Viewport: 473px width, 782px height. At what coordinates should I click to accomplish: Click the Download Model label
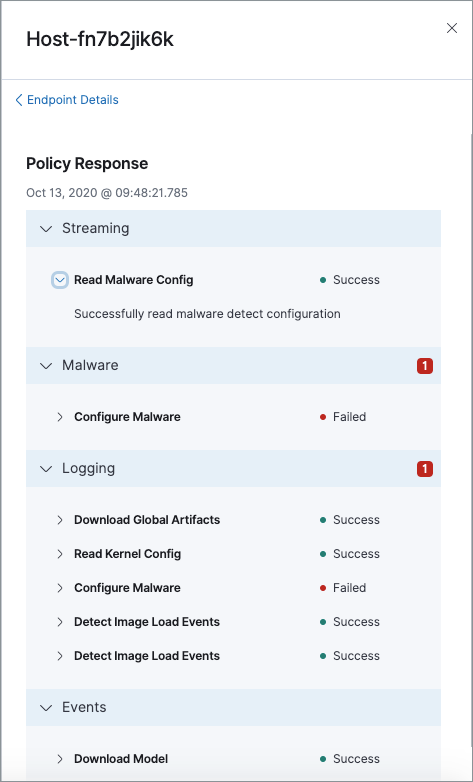(121, 759)
